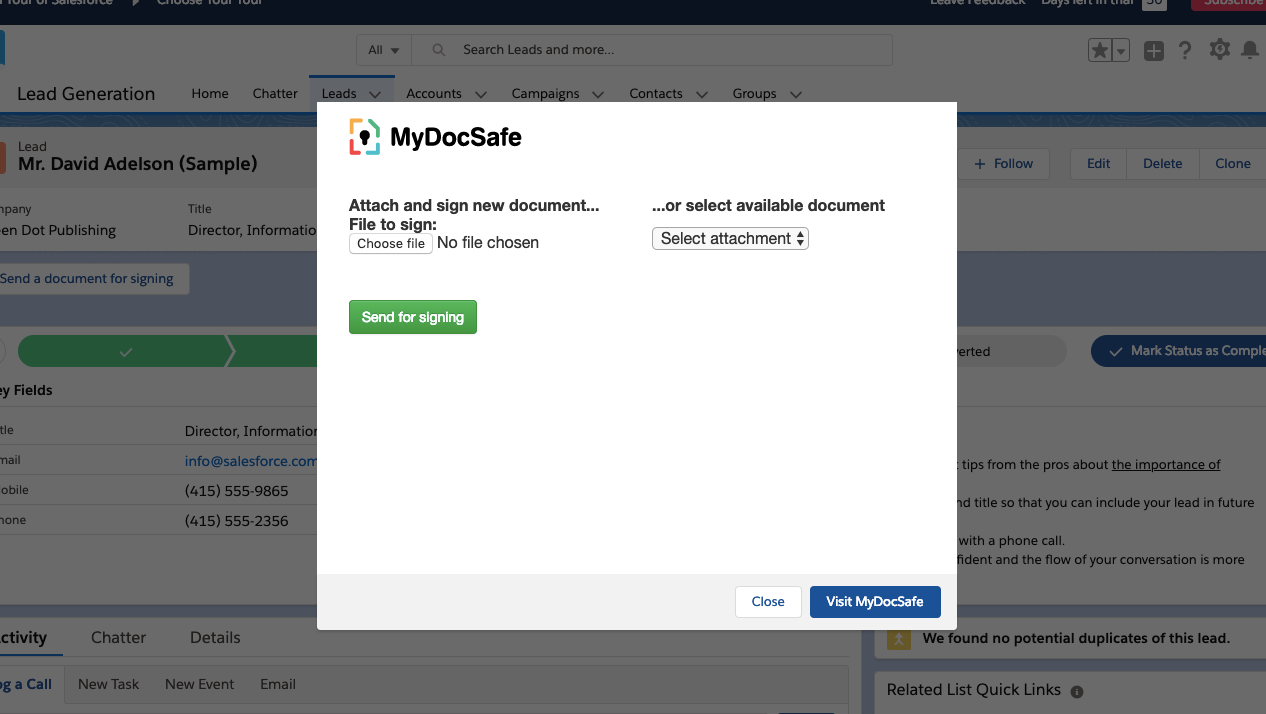The width and height of the screenshot is (1266, 714).
Task: Expand the Contacts tab chevron
Action: [701, 94]
